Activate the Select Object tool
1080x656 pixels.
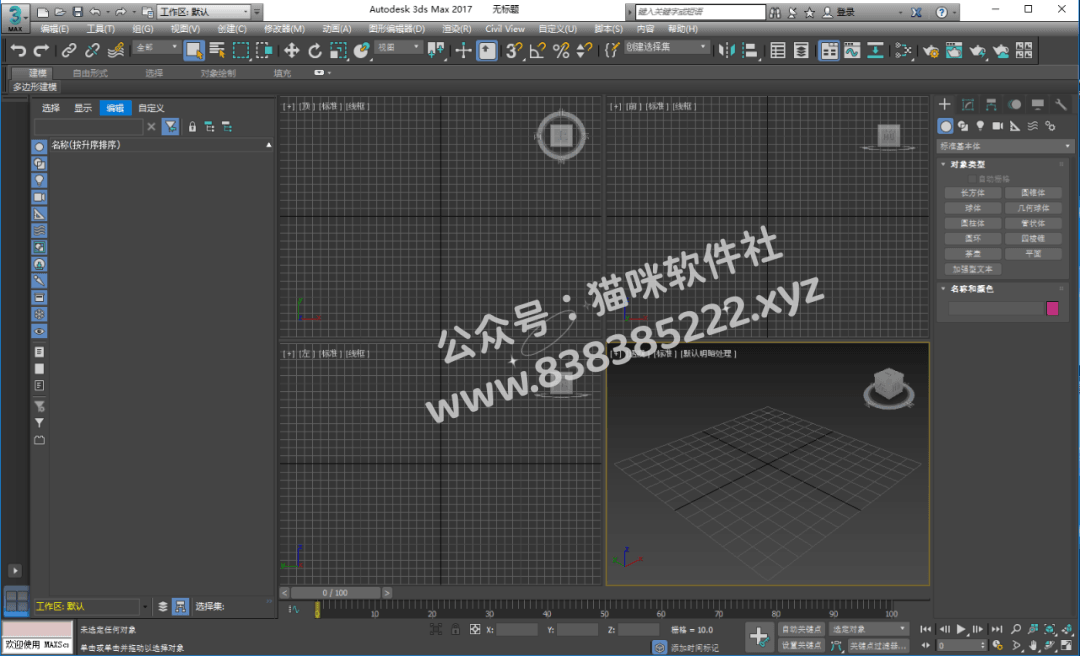pos(194,50)
